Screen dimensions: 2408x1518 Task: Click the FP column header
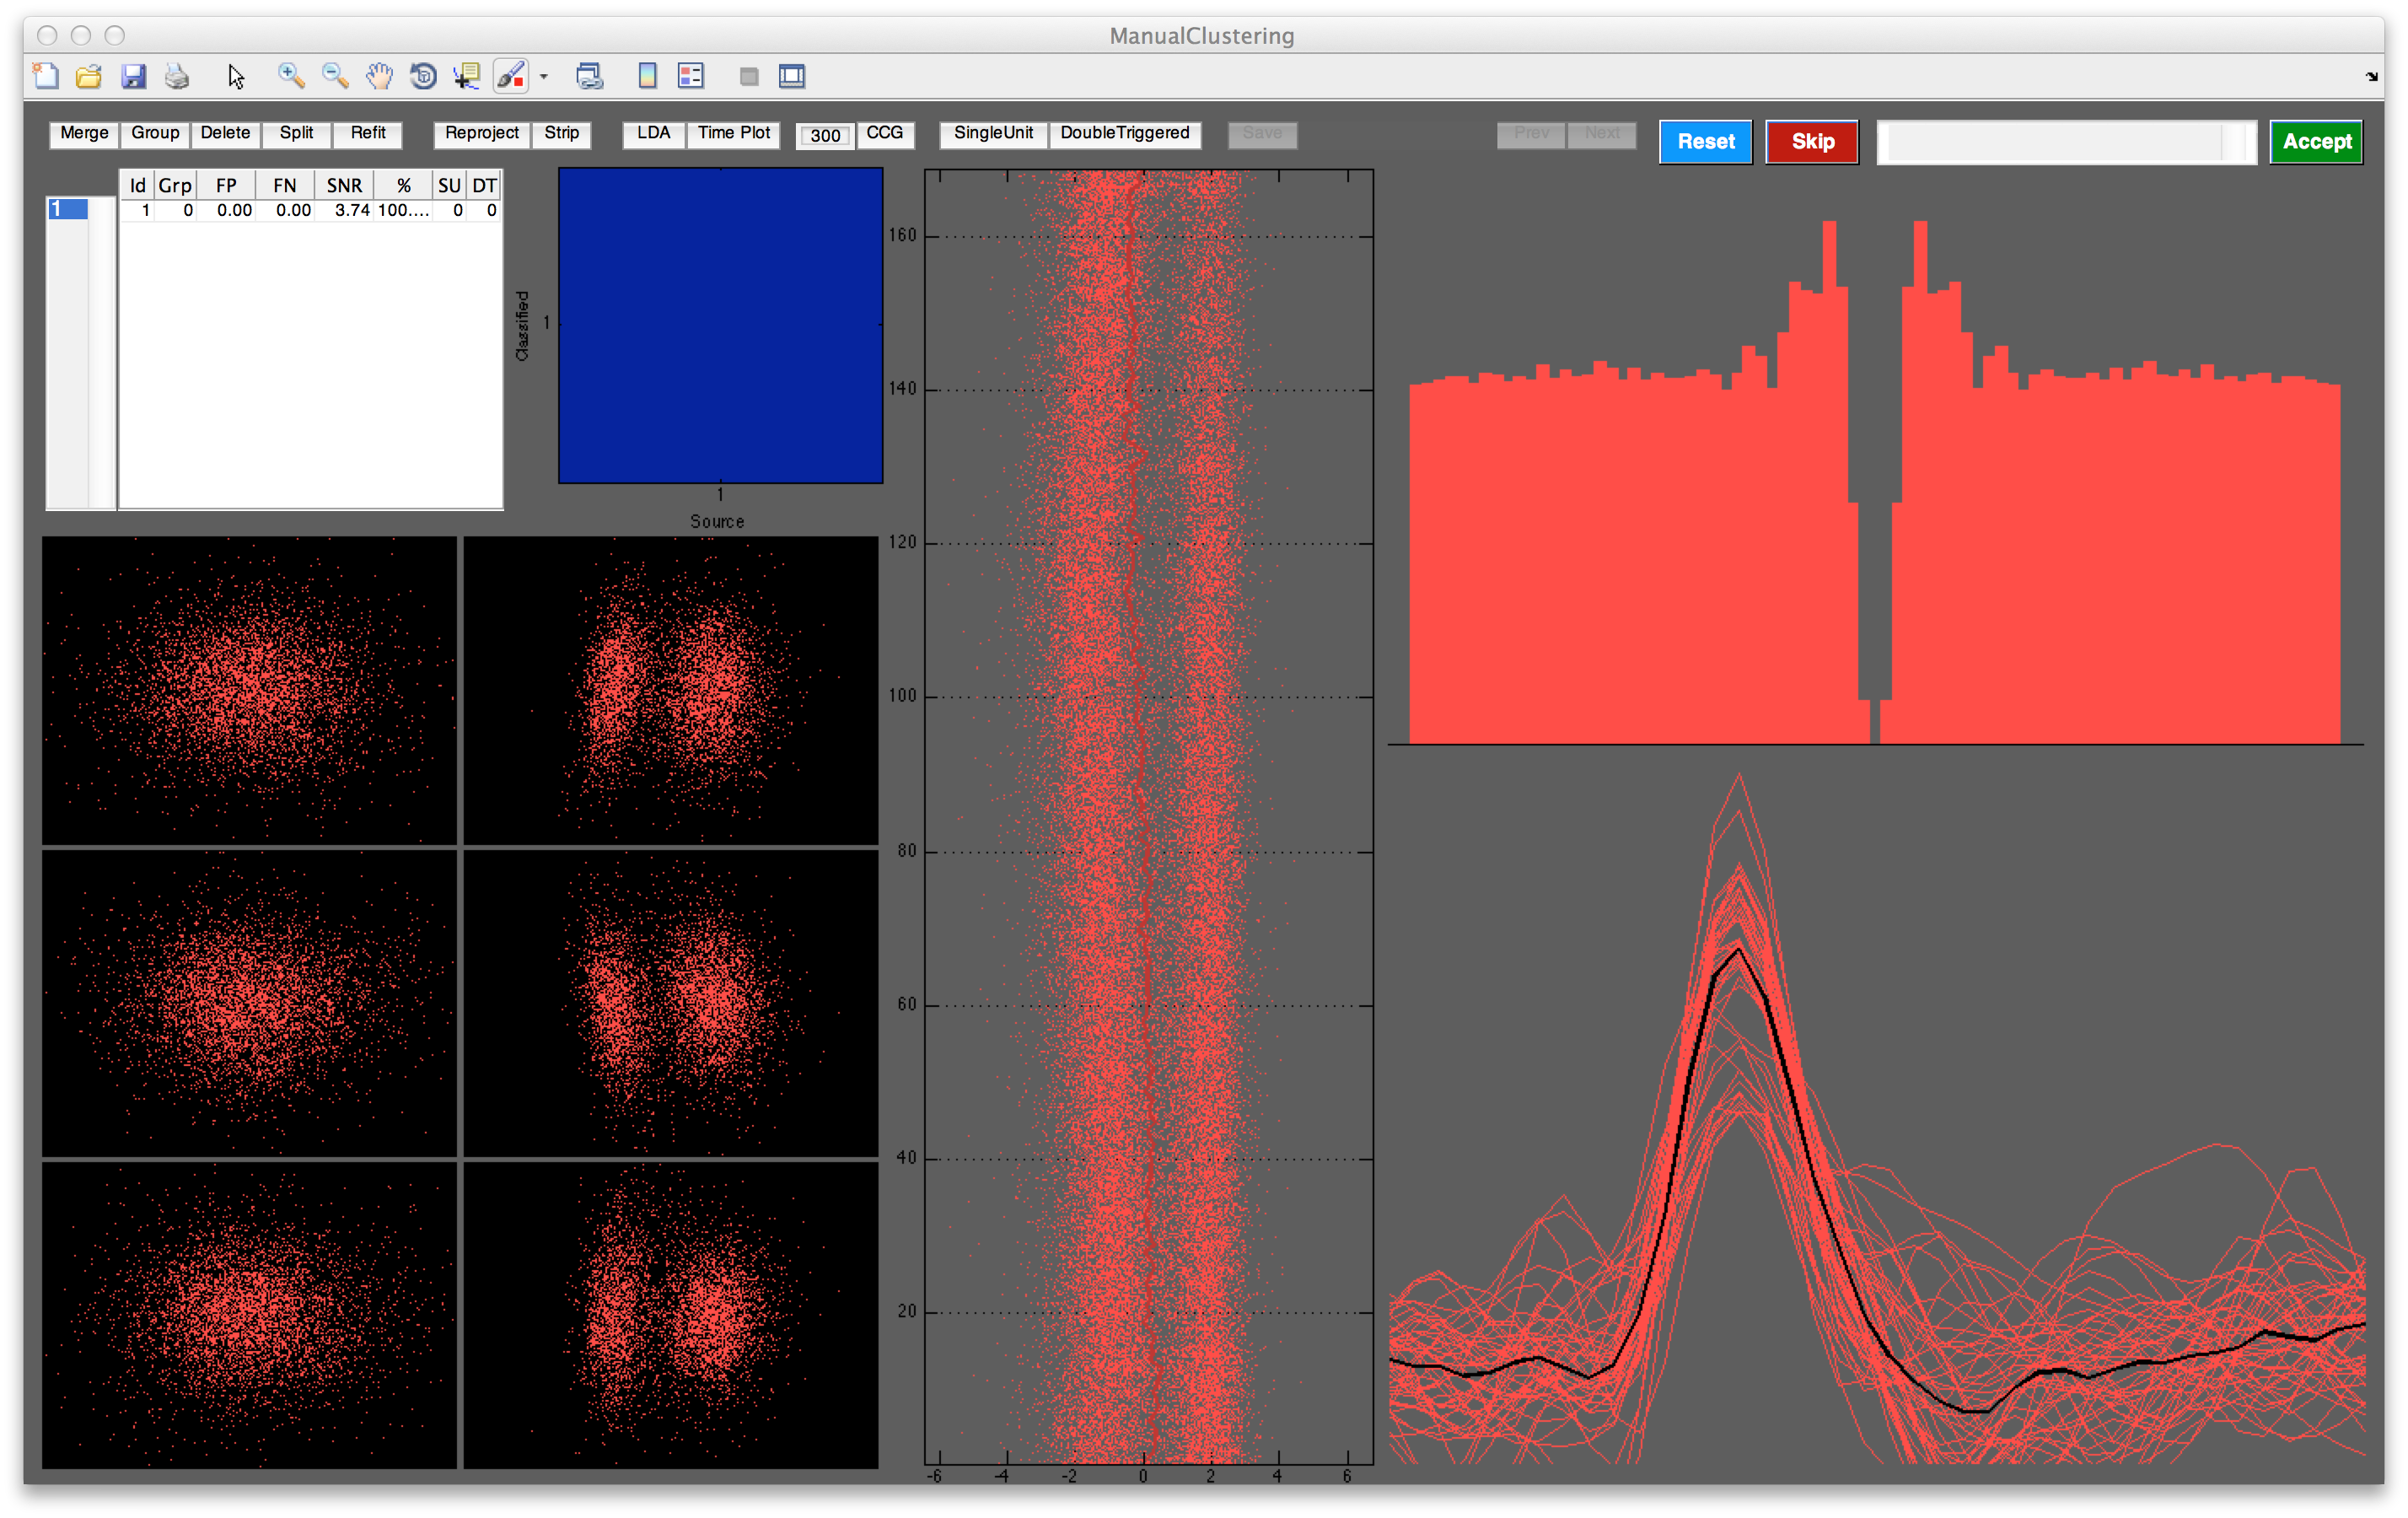point(226,186)
